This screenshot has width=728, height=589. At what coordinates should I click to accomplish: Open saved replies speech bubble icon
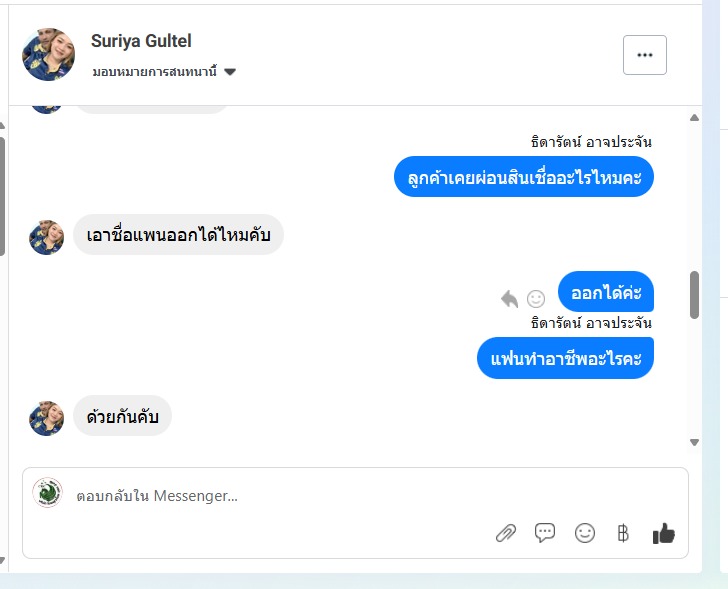(x=545, y=533)
